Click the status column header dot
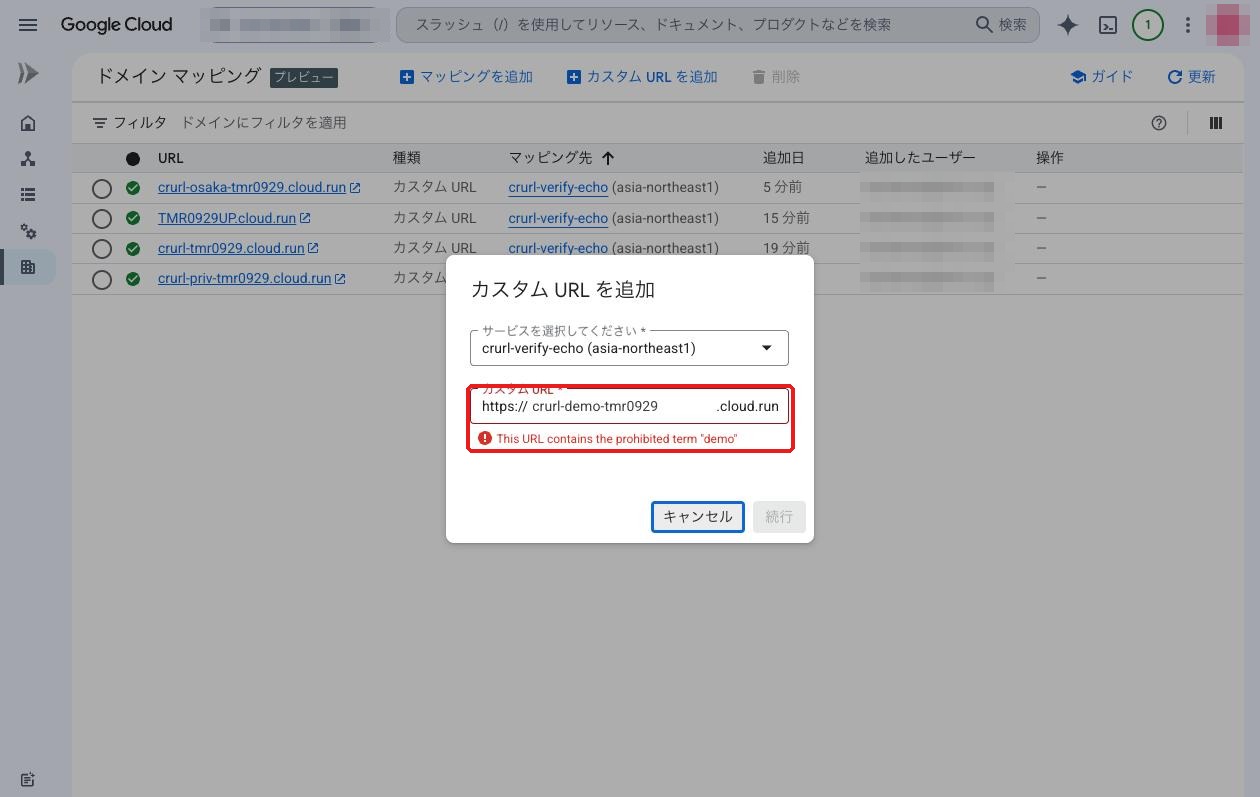The width and height of the screenshot is (1260, 797). [133, 158]
